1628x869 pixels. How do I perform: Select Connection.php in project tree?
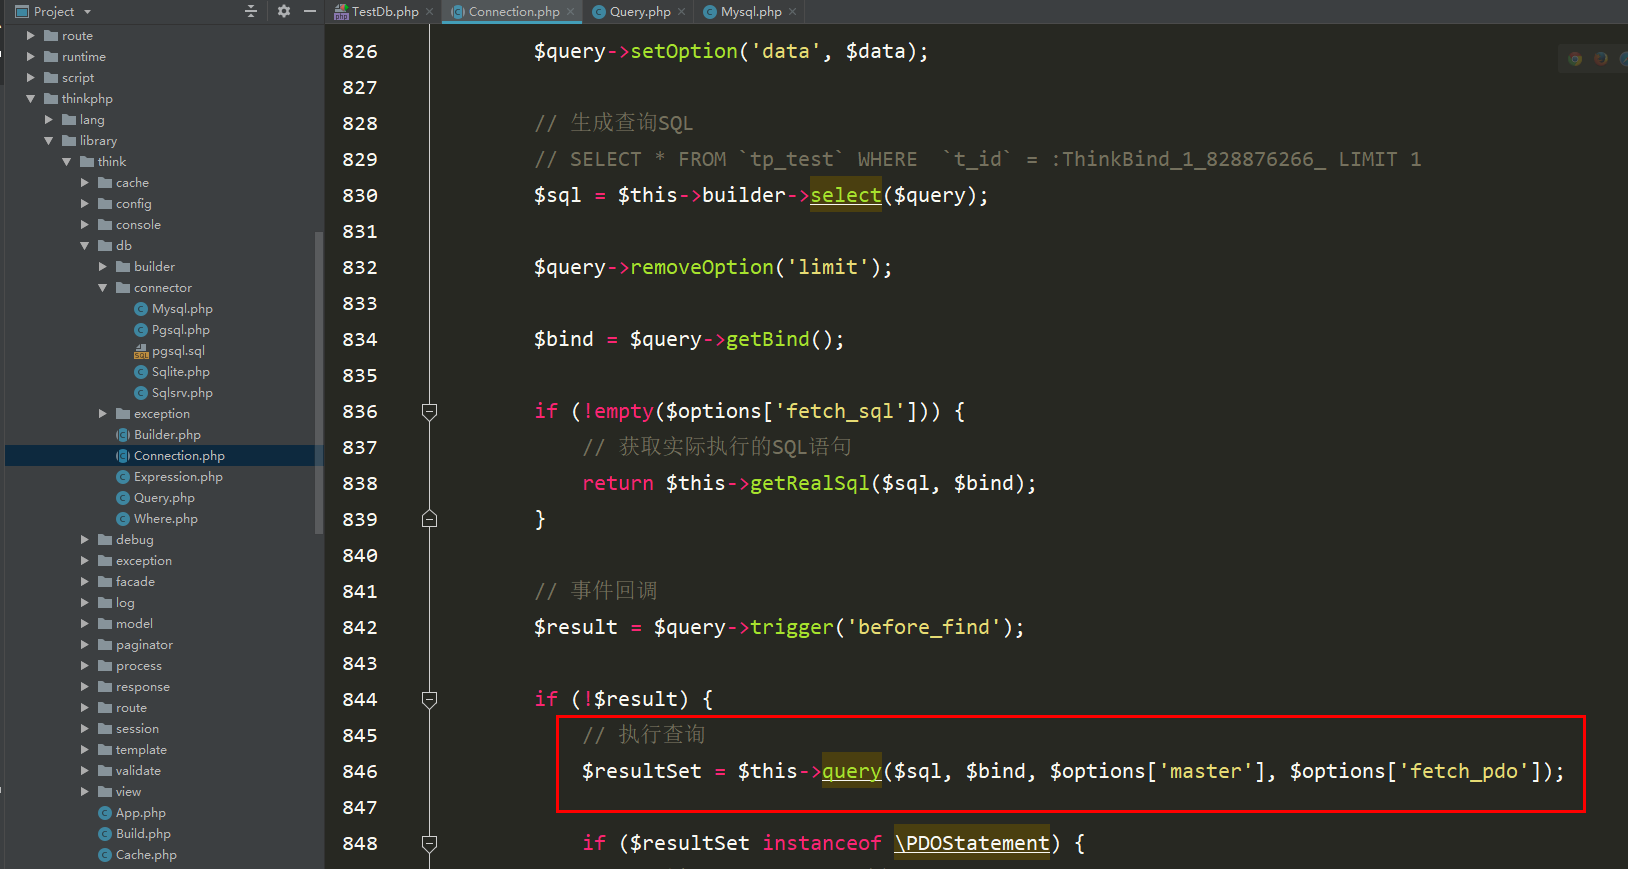click(x=179, y=456)
